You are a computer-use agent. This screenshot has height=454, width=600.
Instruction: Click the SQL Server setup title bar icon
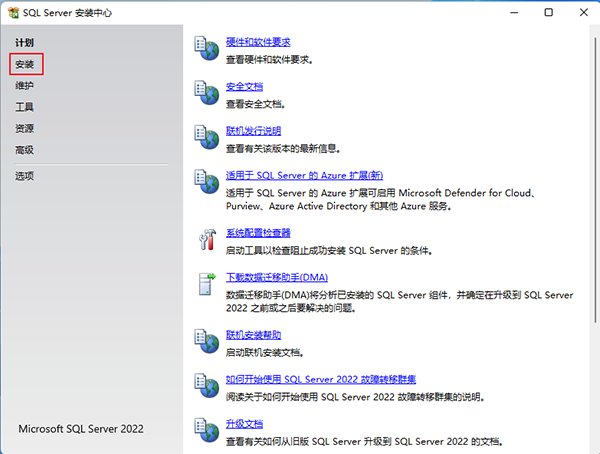[13, 13]
